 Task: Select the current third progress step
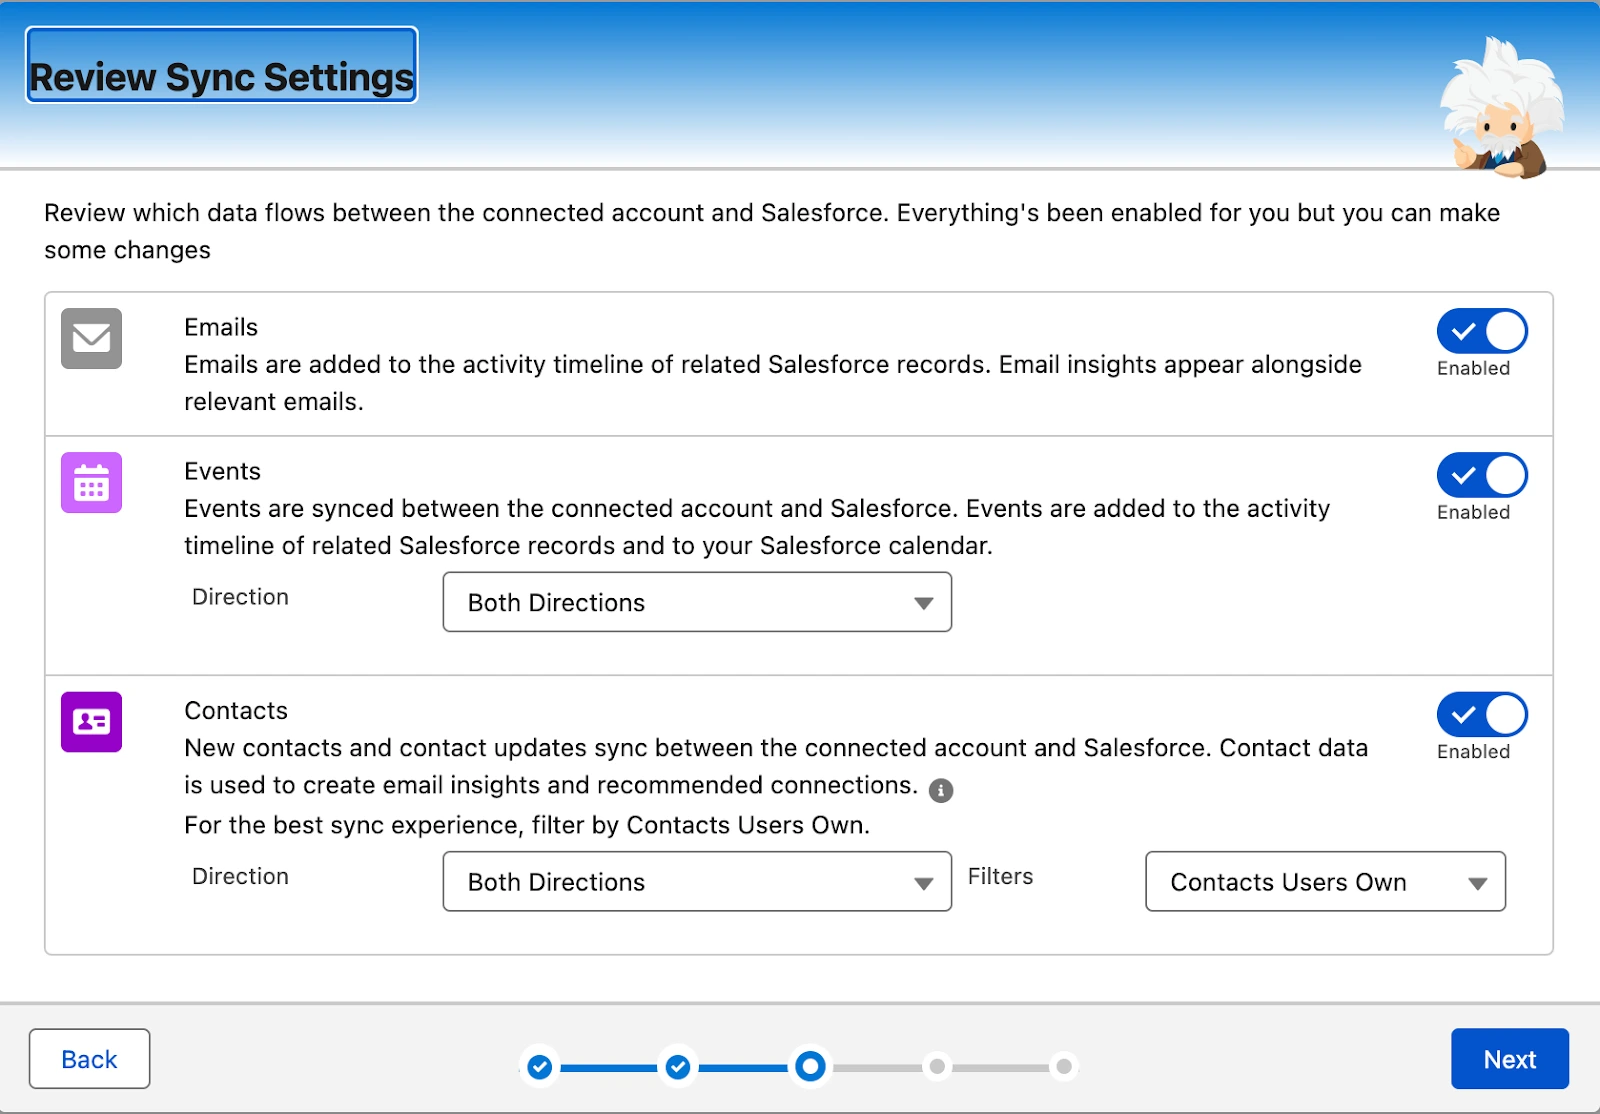[811, 1067]
